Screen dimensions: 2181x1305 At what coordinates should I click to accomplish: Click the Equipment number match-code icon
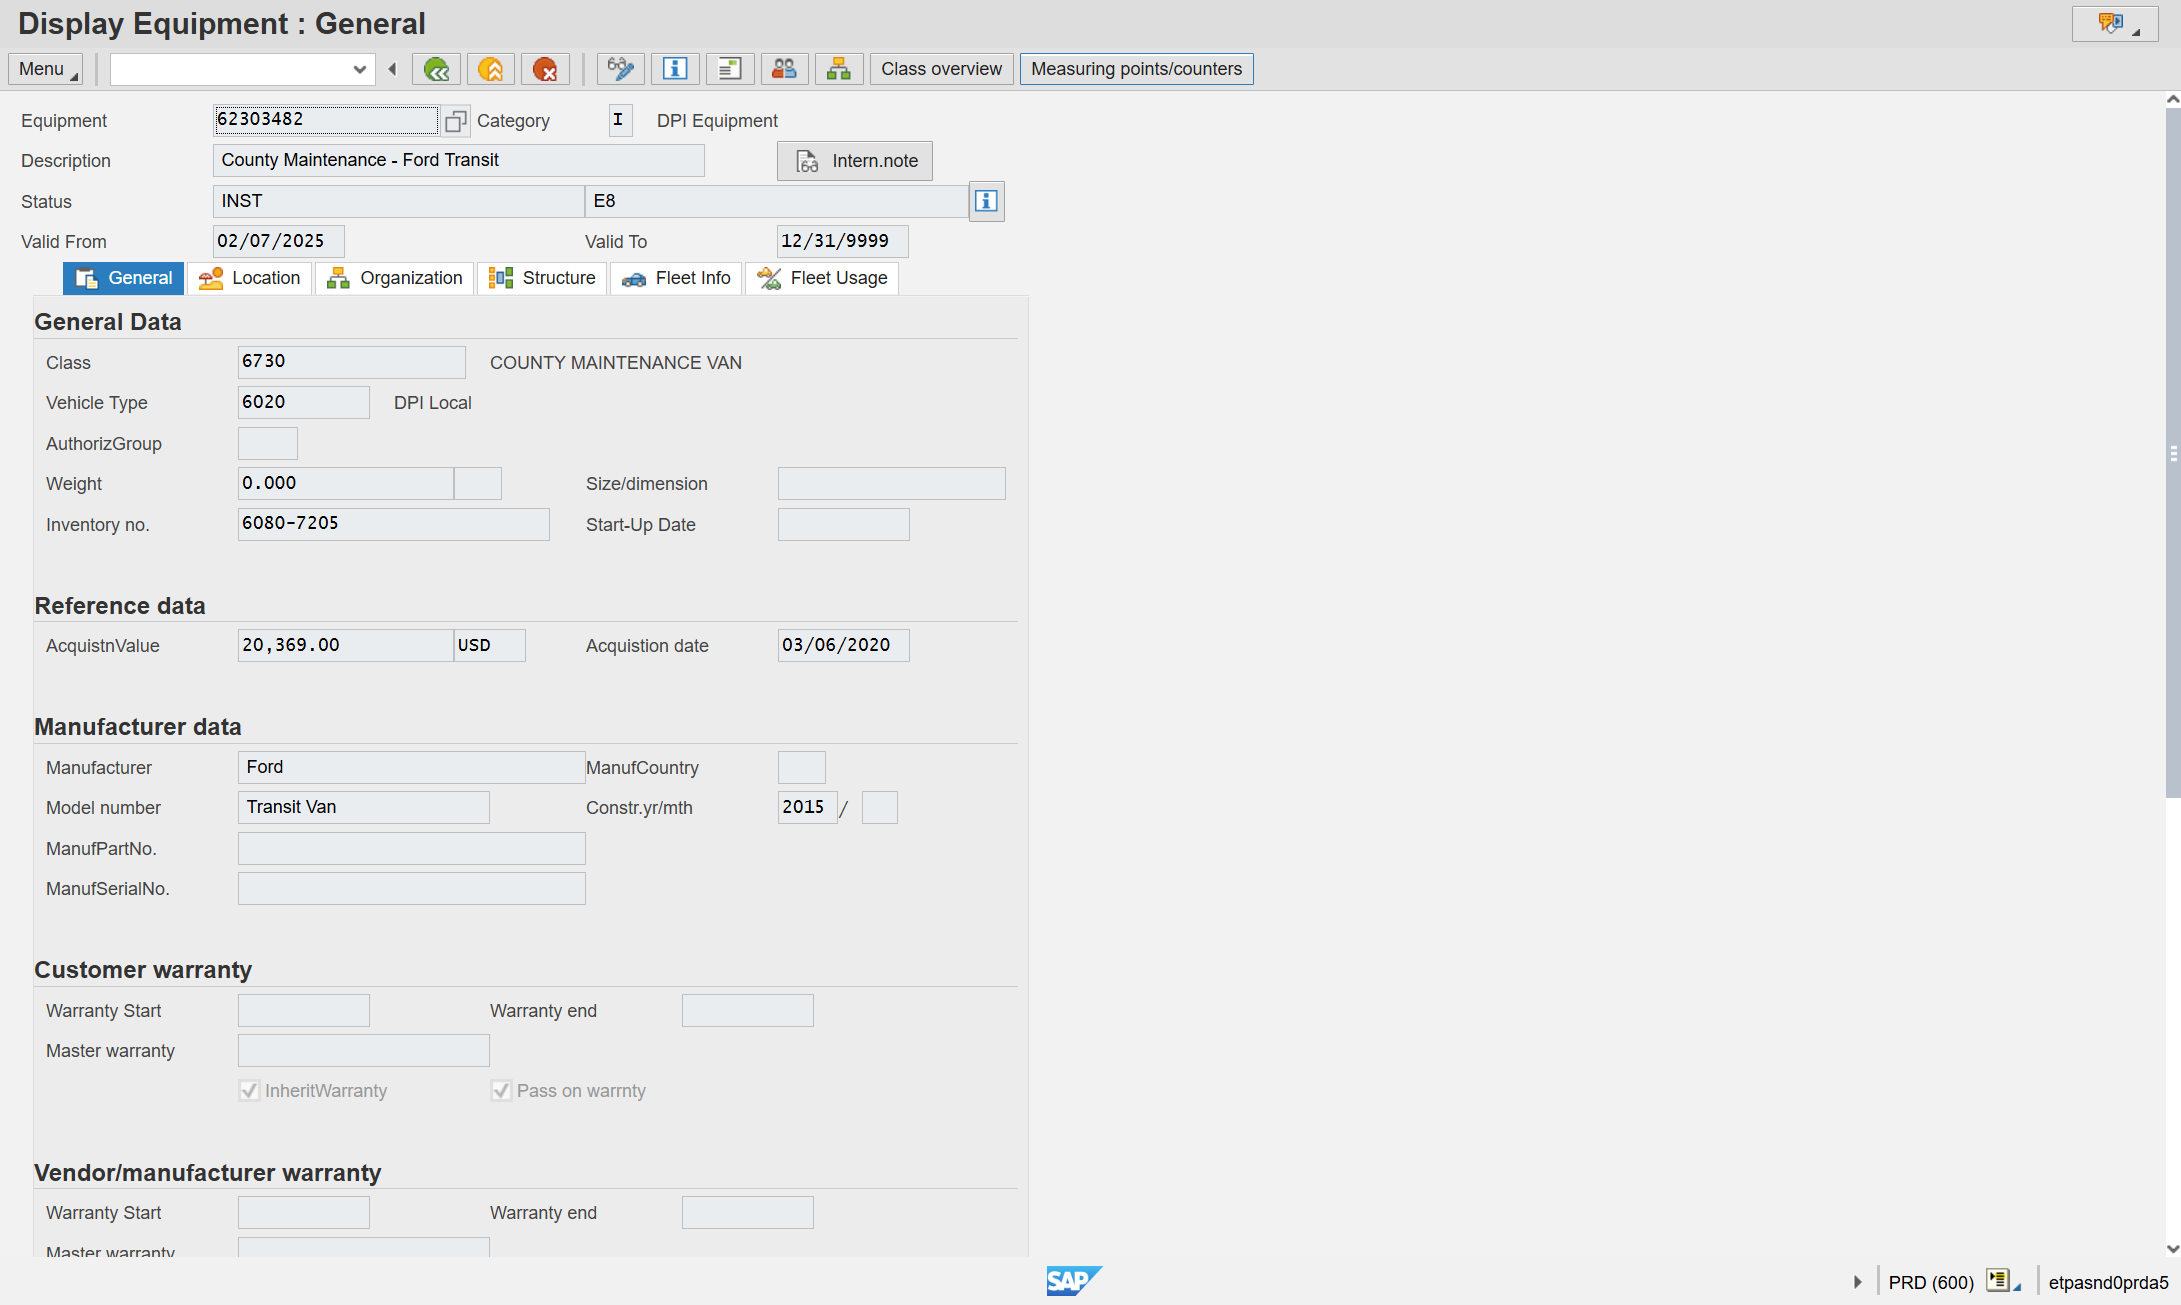(456, 121)
